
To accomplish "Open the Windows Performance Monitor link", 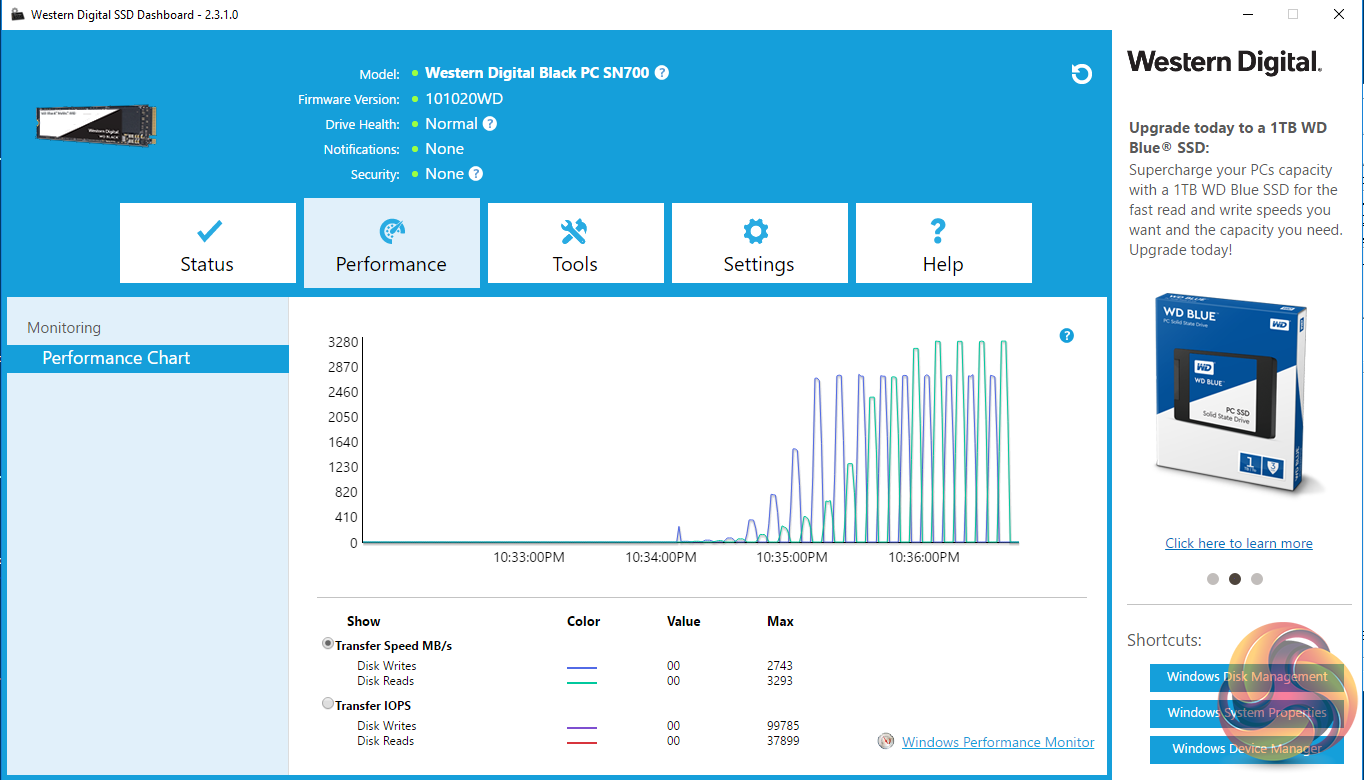I will click(x=997, y=742).
